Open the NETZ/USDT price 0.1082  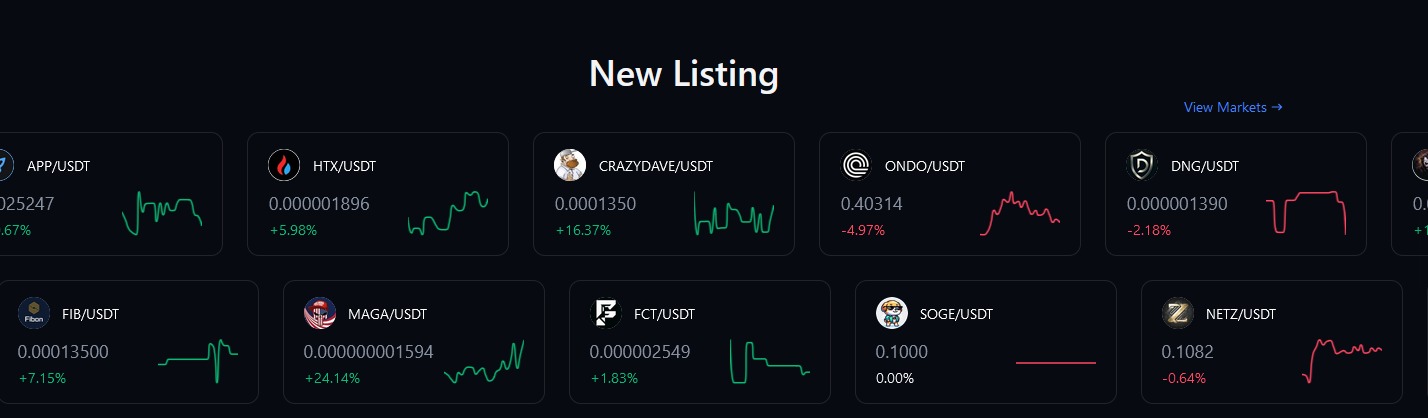point(1187,352)
